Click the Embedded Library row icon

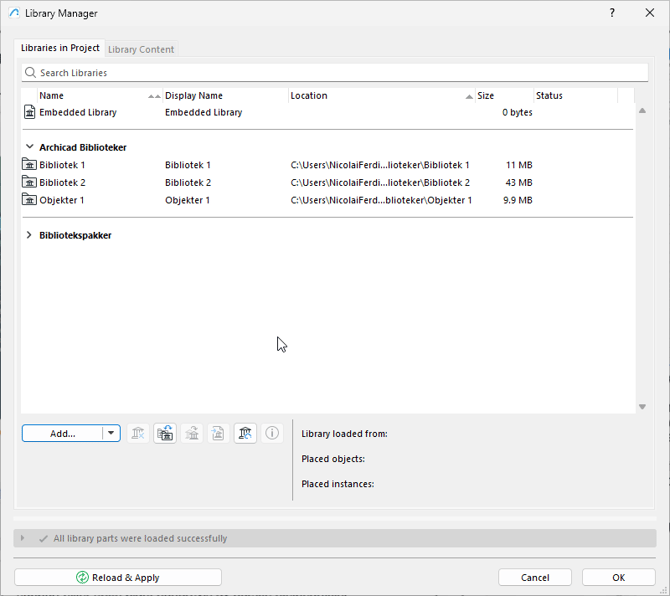pos(30,113)
